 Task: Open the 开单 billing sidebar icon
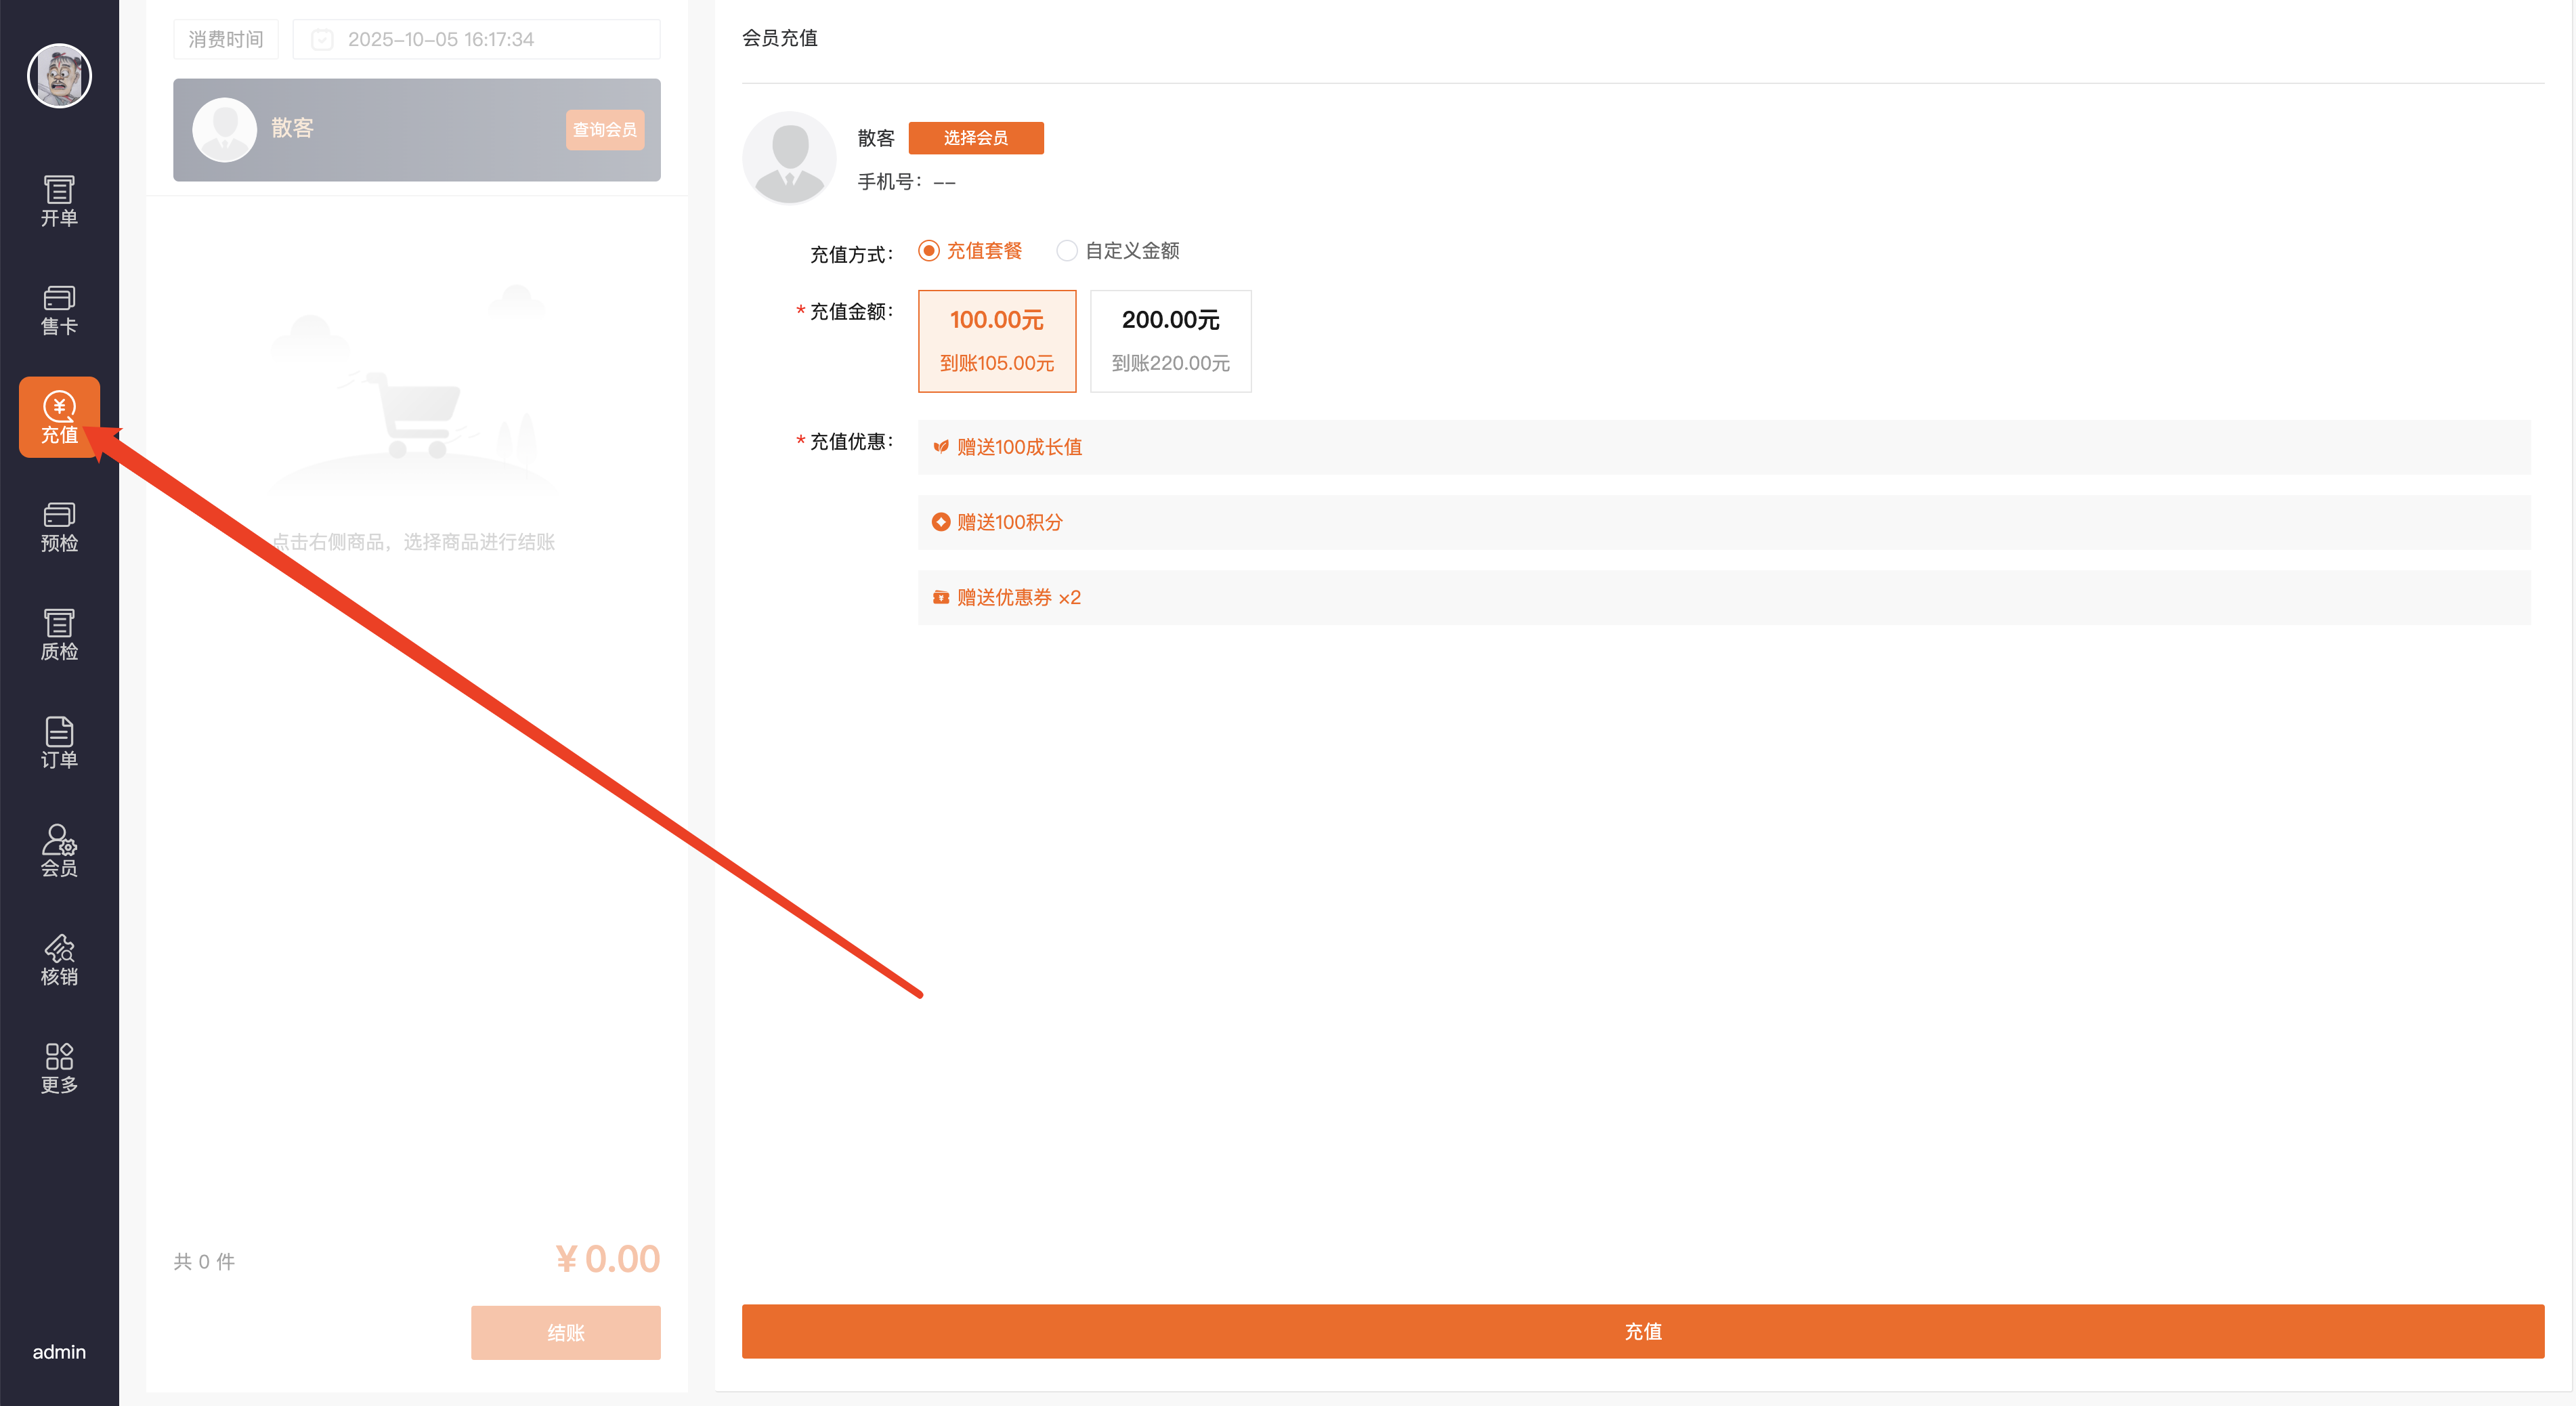coord(59,201)
